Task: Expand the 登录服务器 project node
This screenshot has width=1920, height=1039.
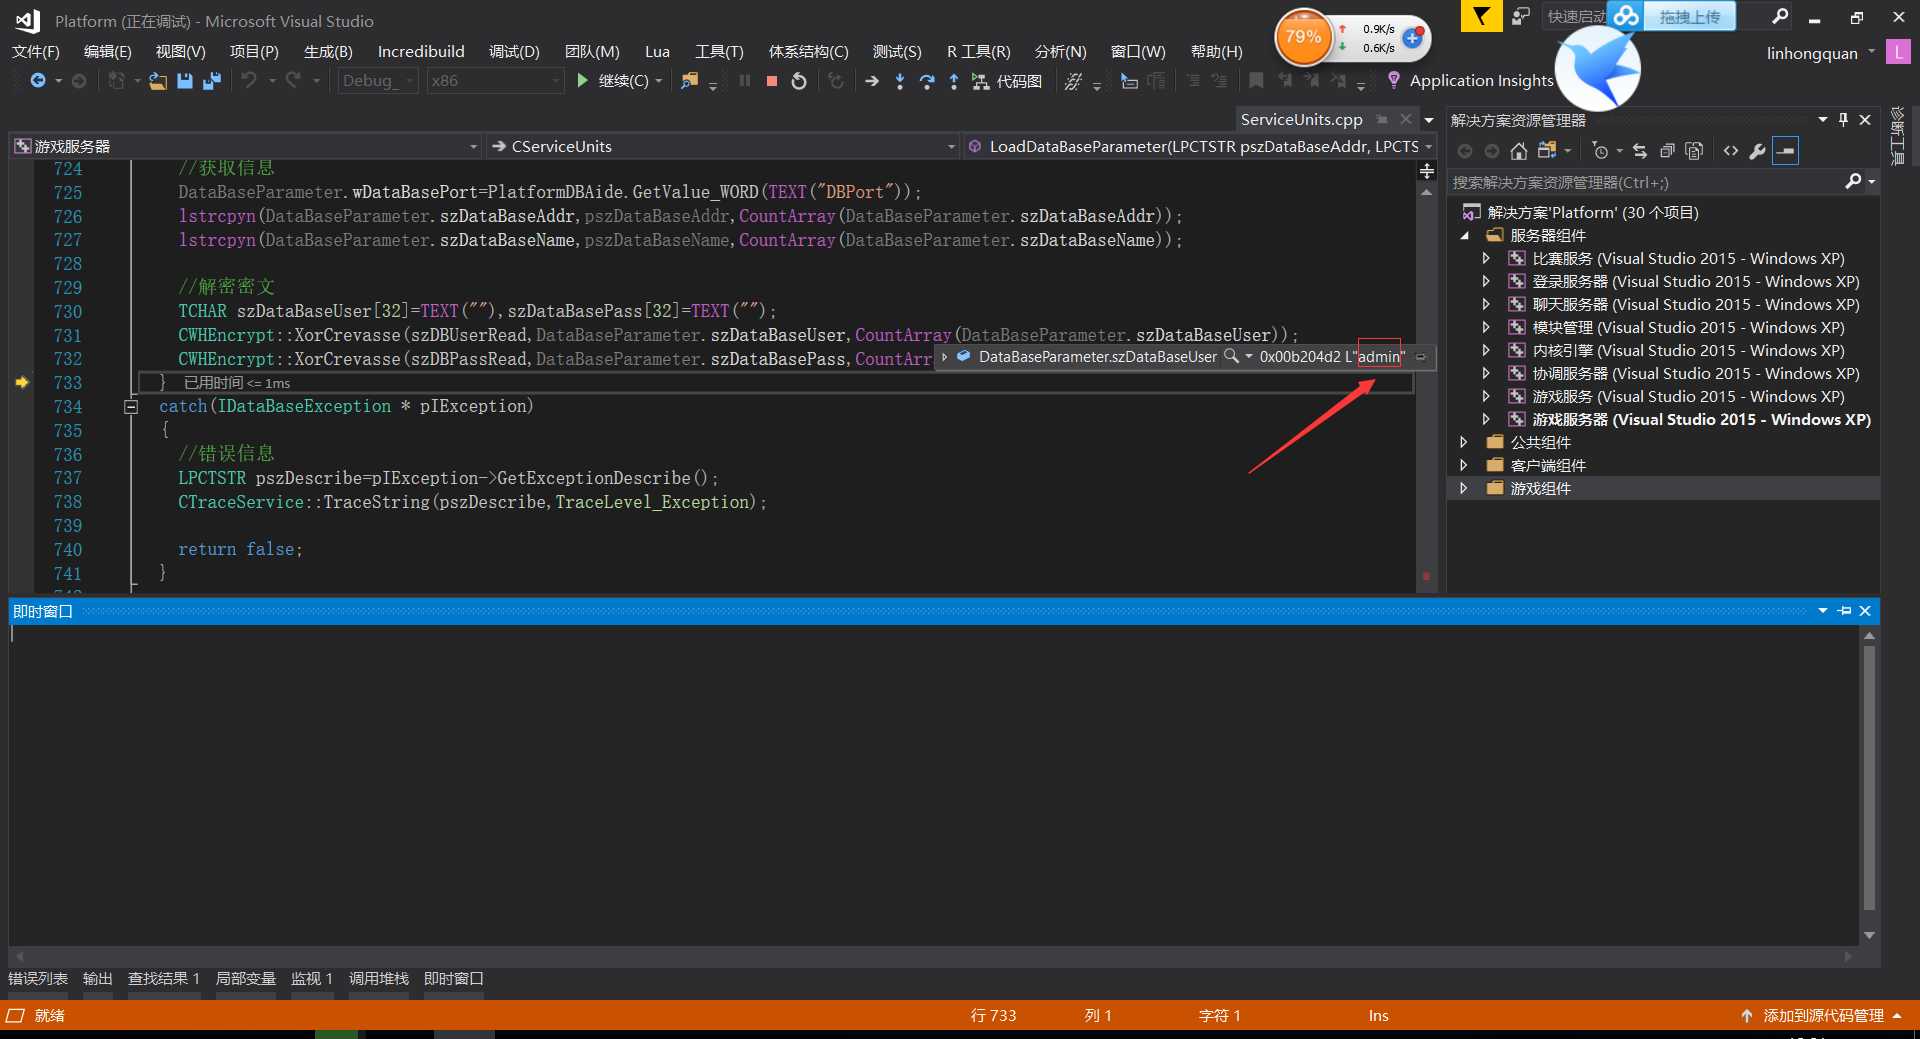Action: pyautogui.click(x=1486, y=282)
